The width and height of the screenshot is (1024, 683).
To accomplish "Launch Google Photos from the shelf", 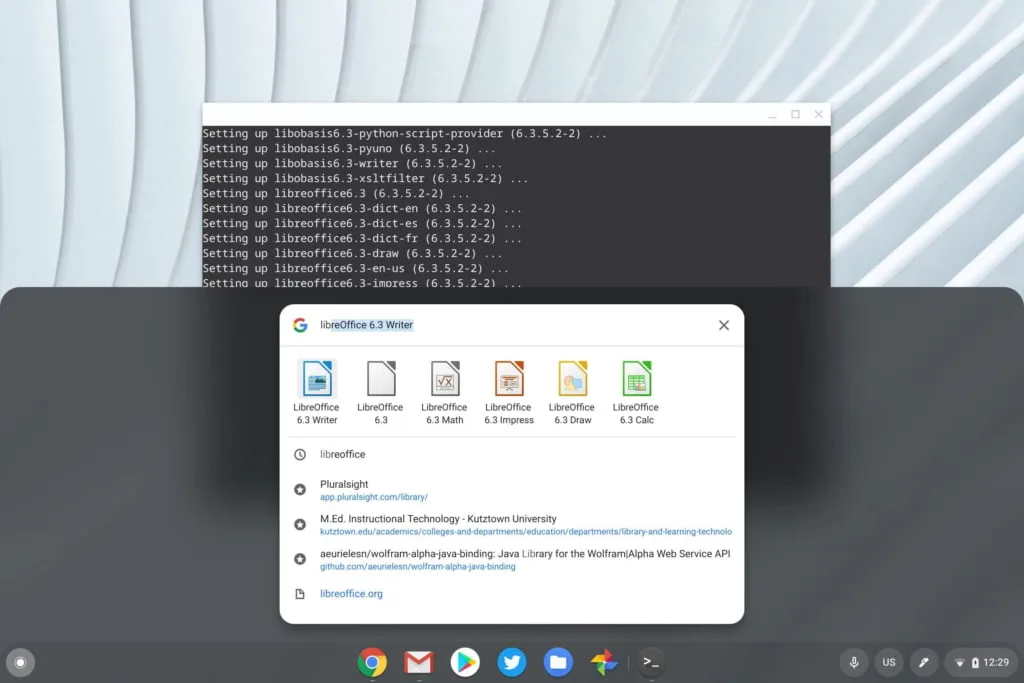I will click(604, 662).
